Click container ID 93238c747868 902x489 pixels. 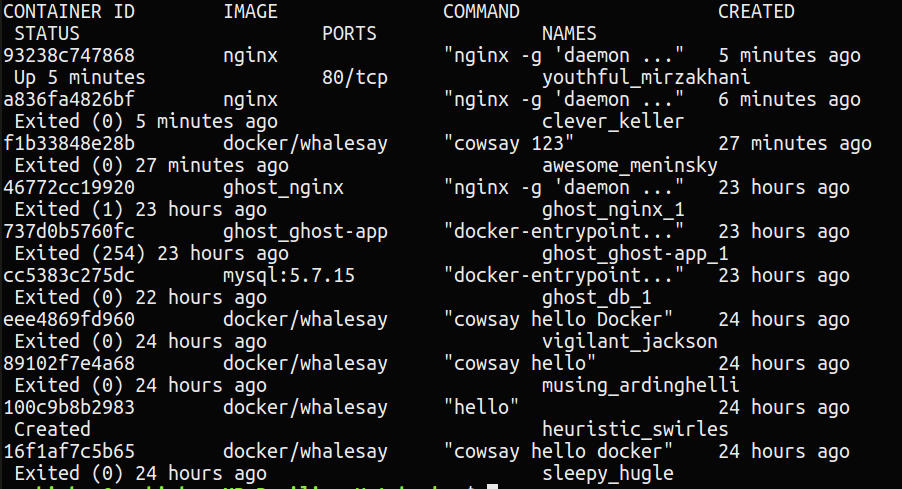[x=69, y=56]
